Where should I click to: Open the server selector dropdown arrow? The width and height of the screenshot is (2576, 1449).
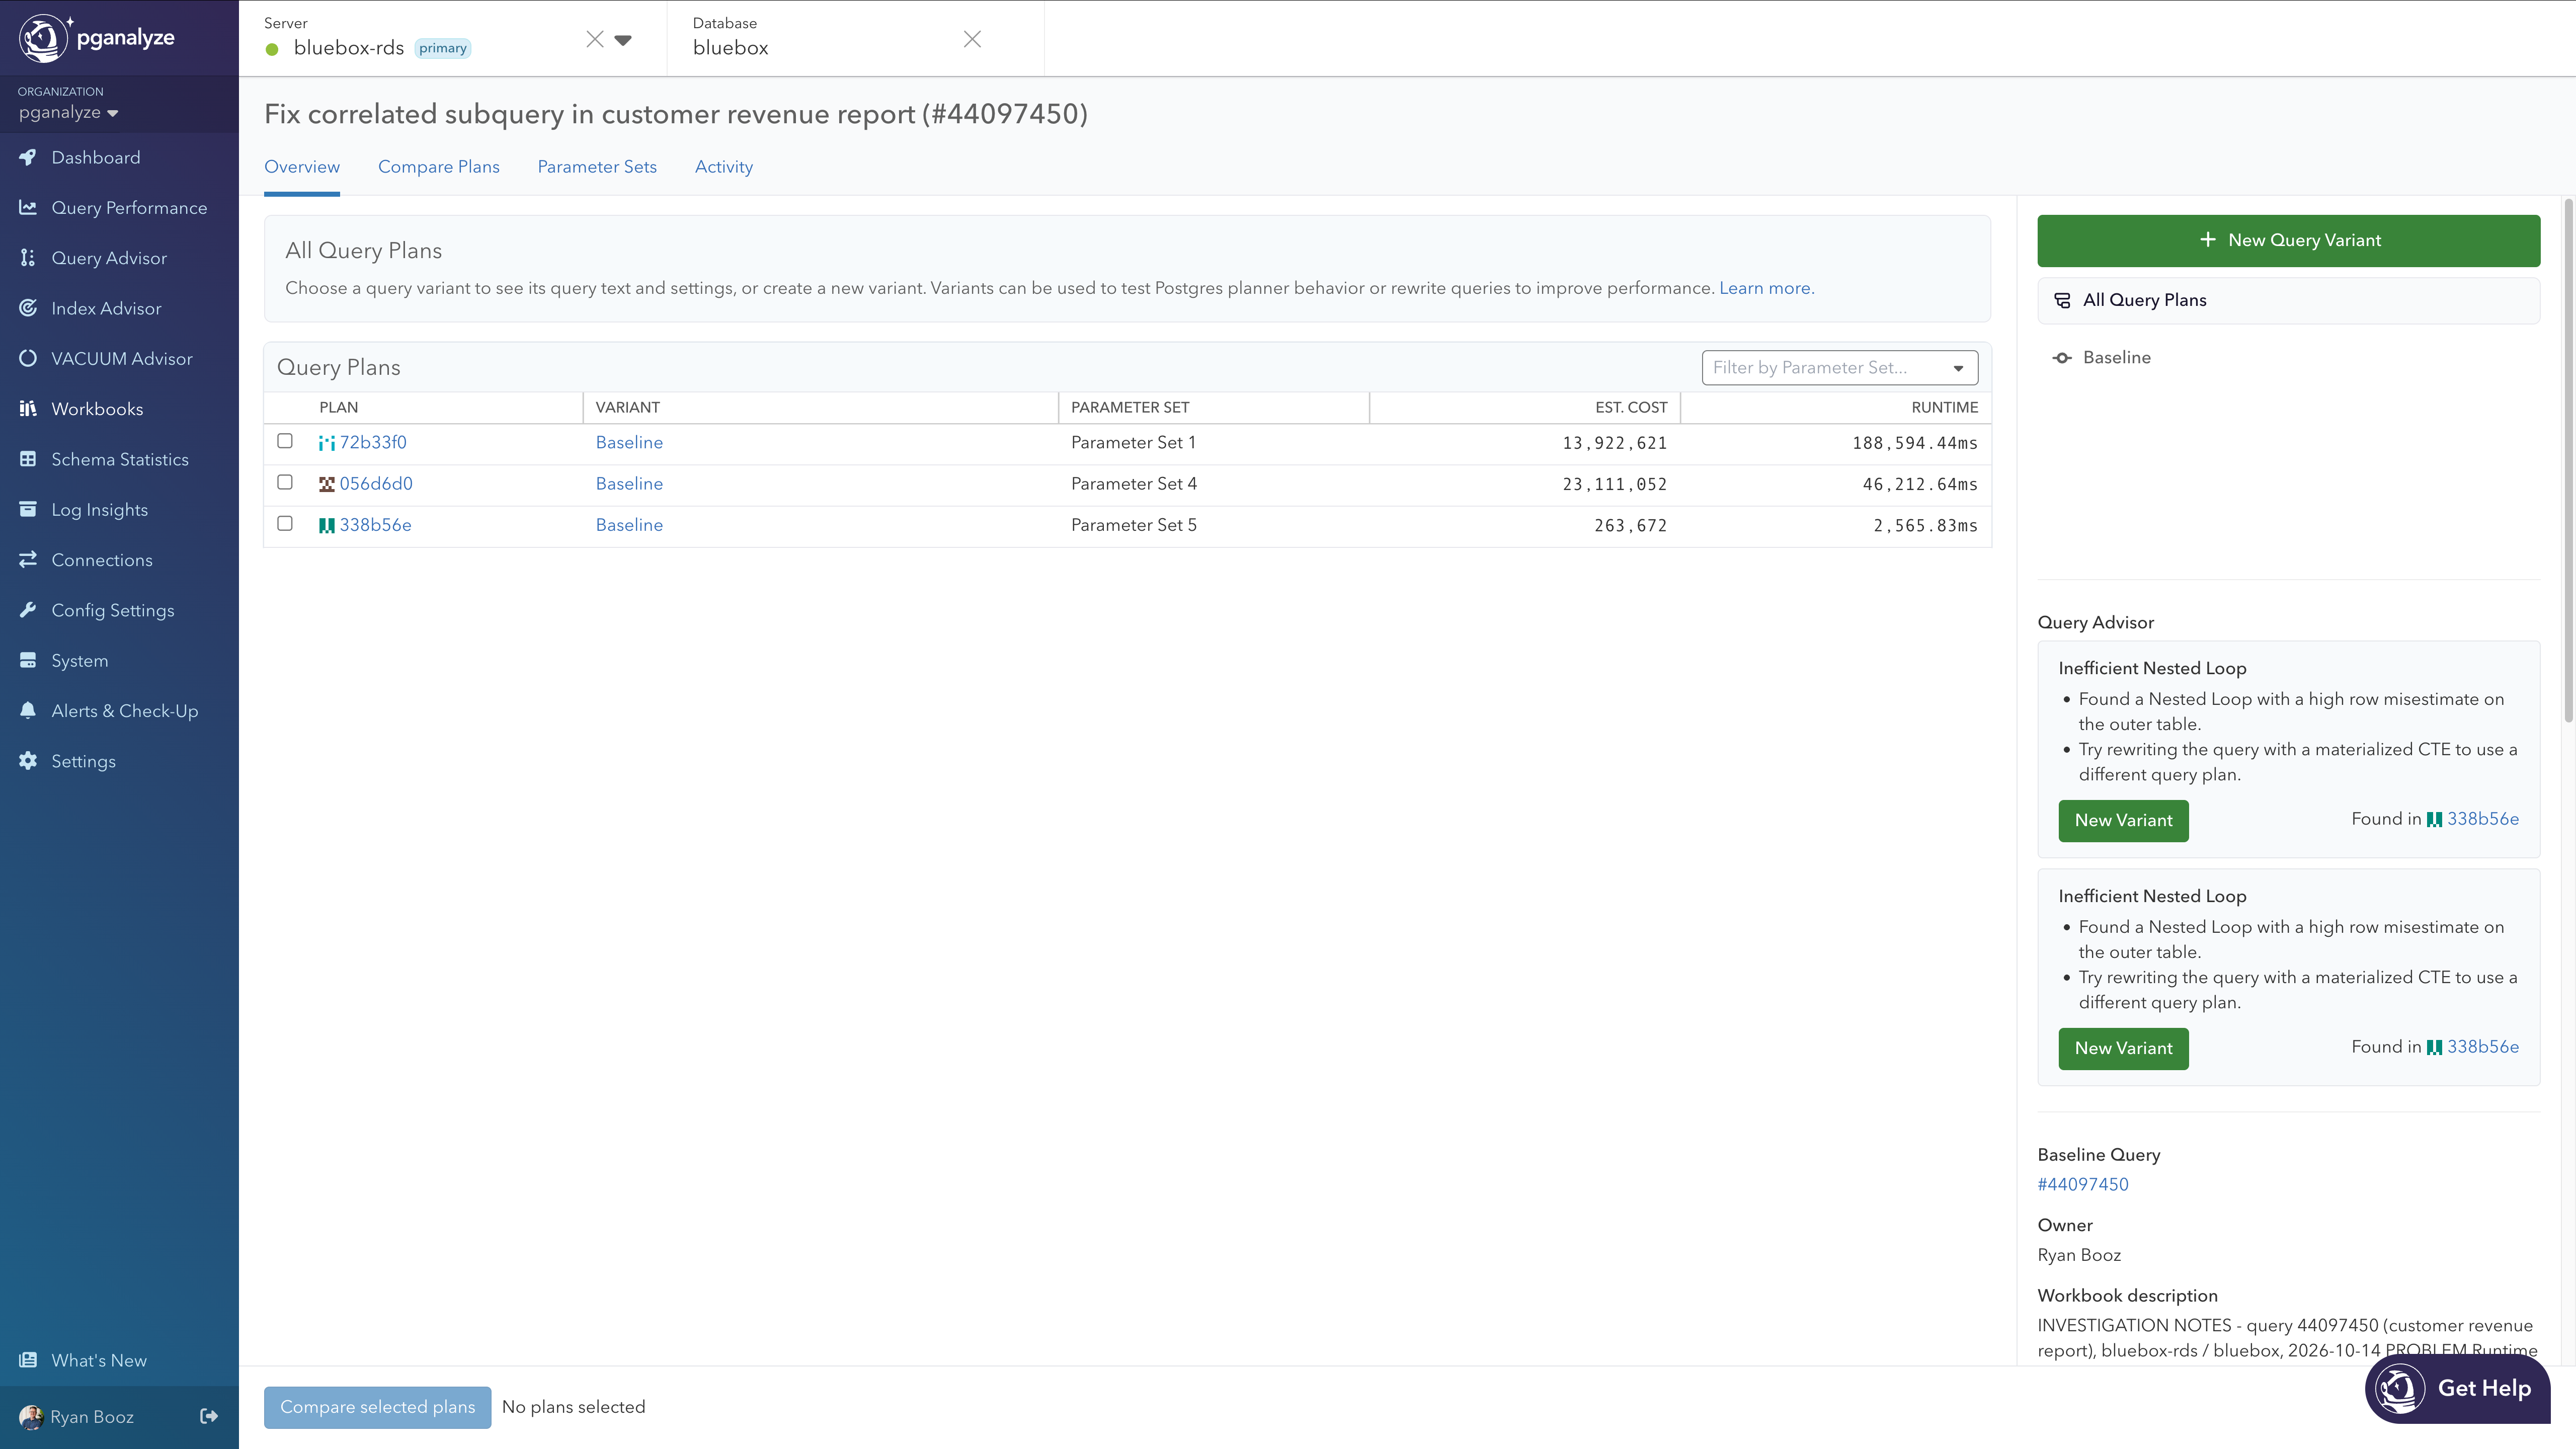click(x=623, y=40)
